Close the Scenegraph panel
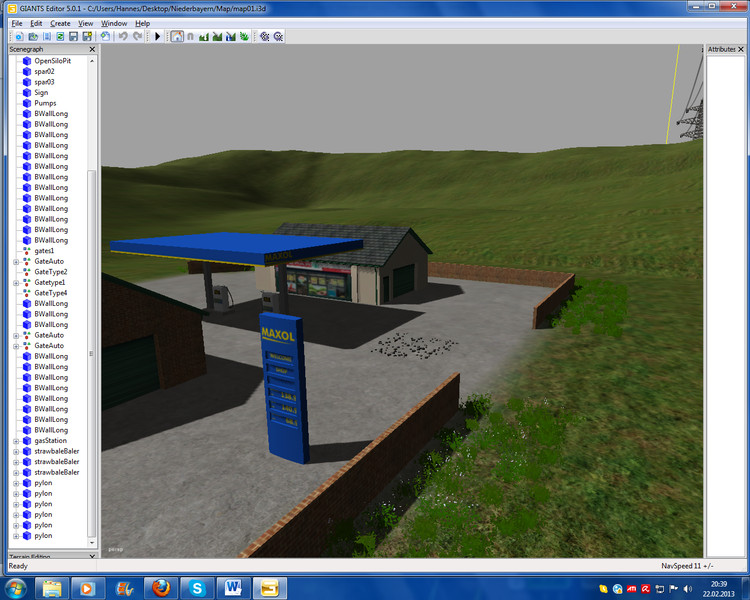The width and height of the screenshot is (750, 600). coord(92,49)
